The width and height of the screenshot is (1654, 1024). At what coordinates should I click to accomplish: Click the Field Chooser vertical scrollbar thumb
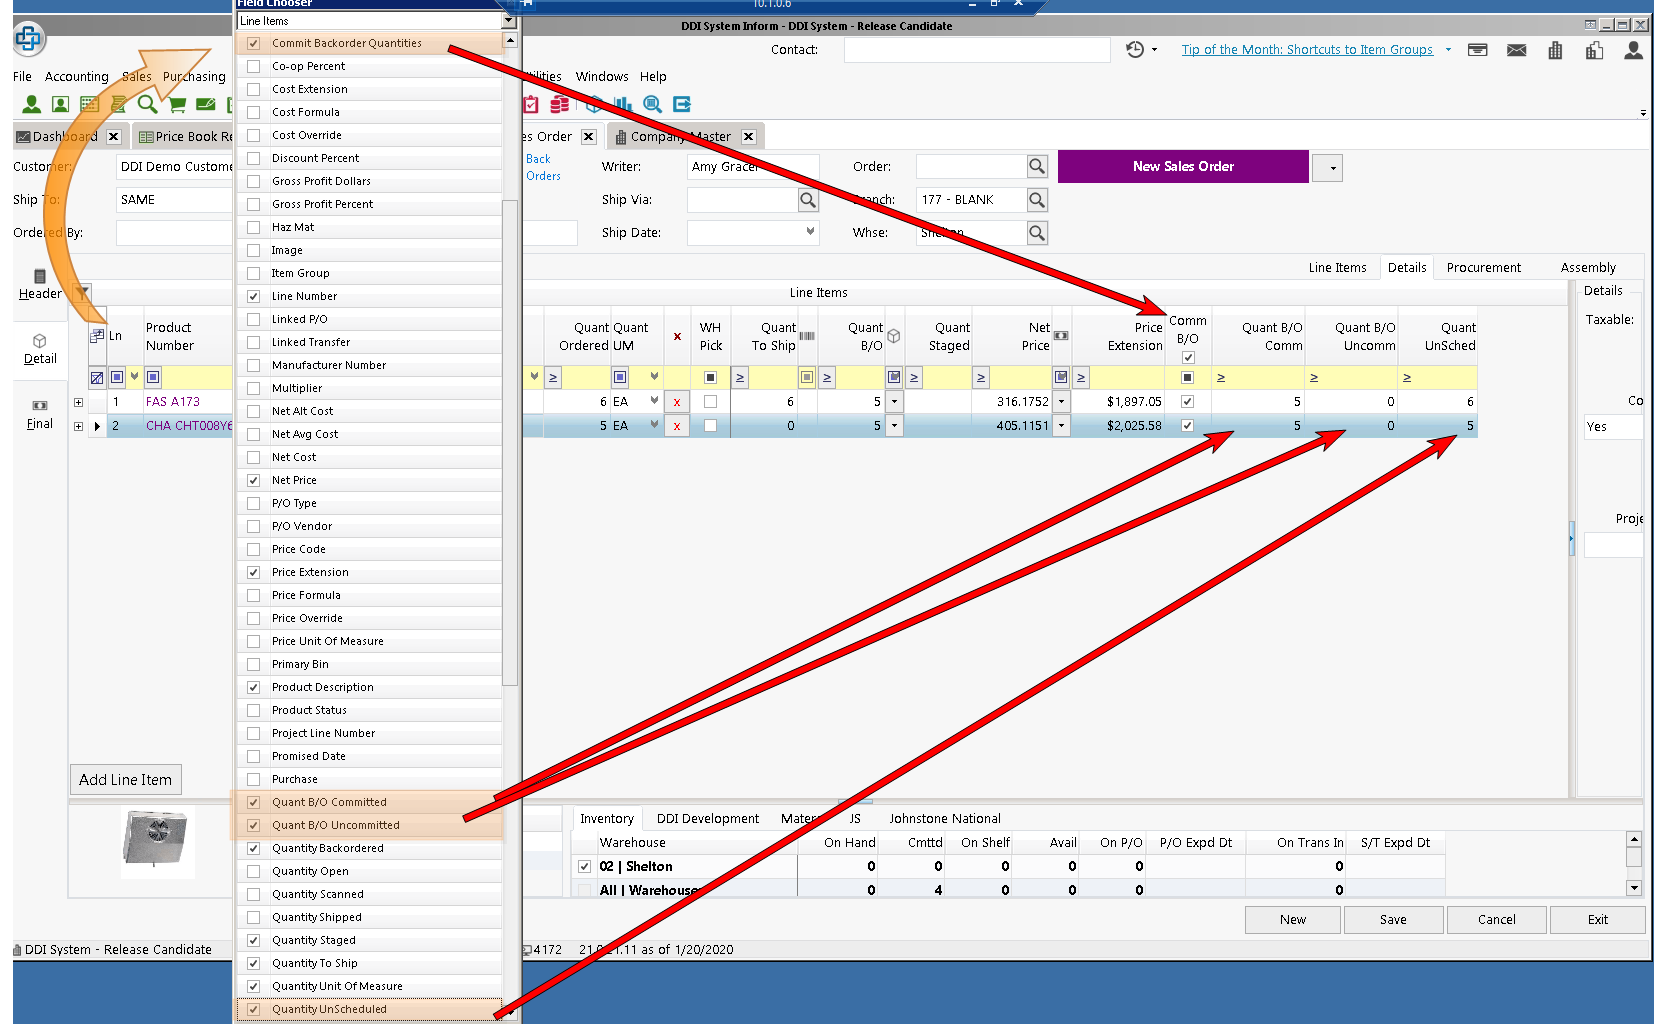pyautogui.click(x=510, y=440)
